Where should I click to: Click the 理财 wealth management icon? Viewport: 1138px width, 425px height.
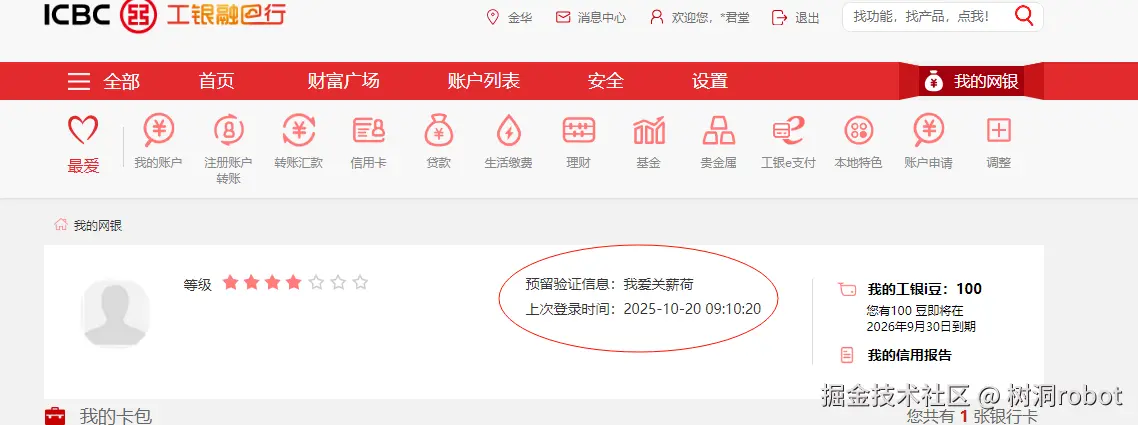point(578,131)
